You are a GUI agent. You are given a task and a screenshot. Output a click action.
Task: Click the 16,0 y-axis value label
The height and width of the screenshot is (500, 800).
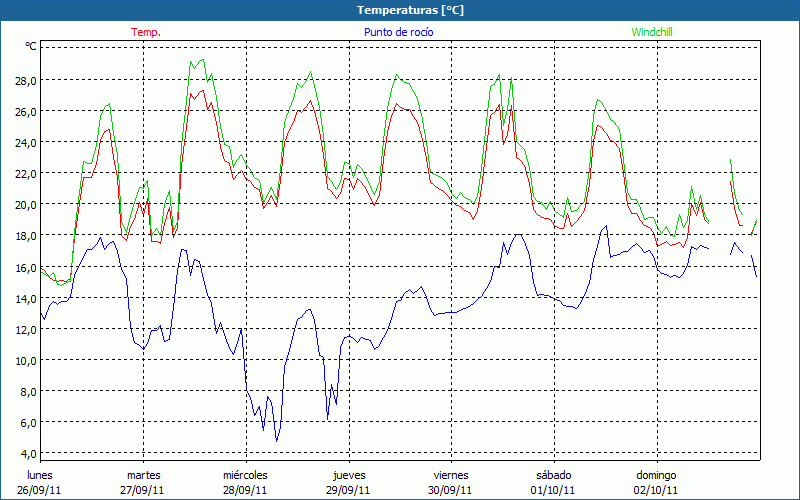25,267
